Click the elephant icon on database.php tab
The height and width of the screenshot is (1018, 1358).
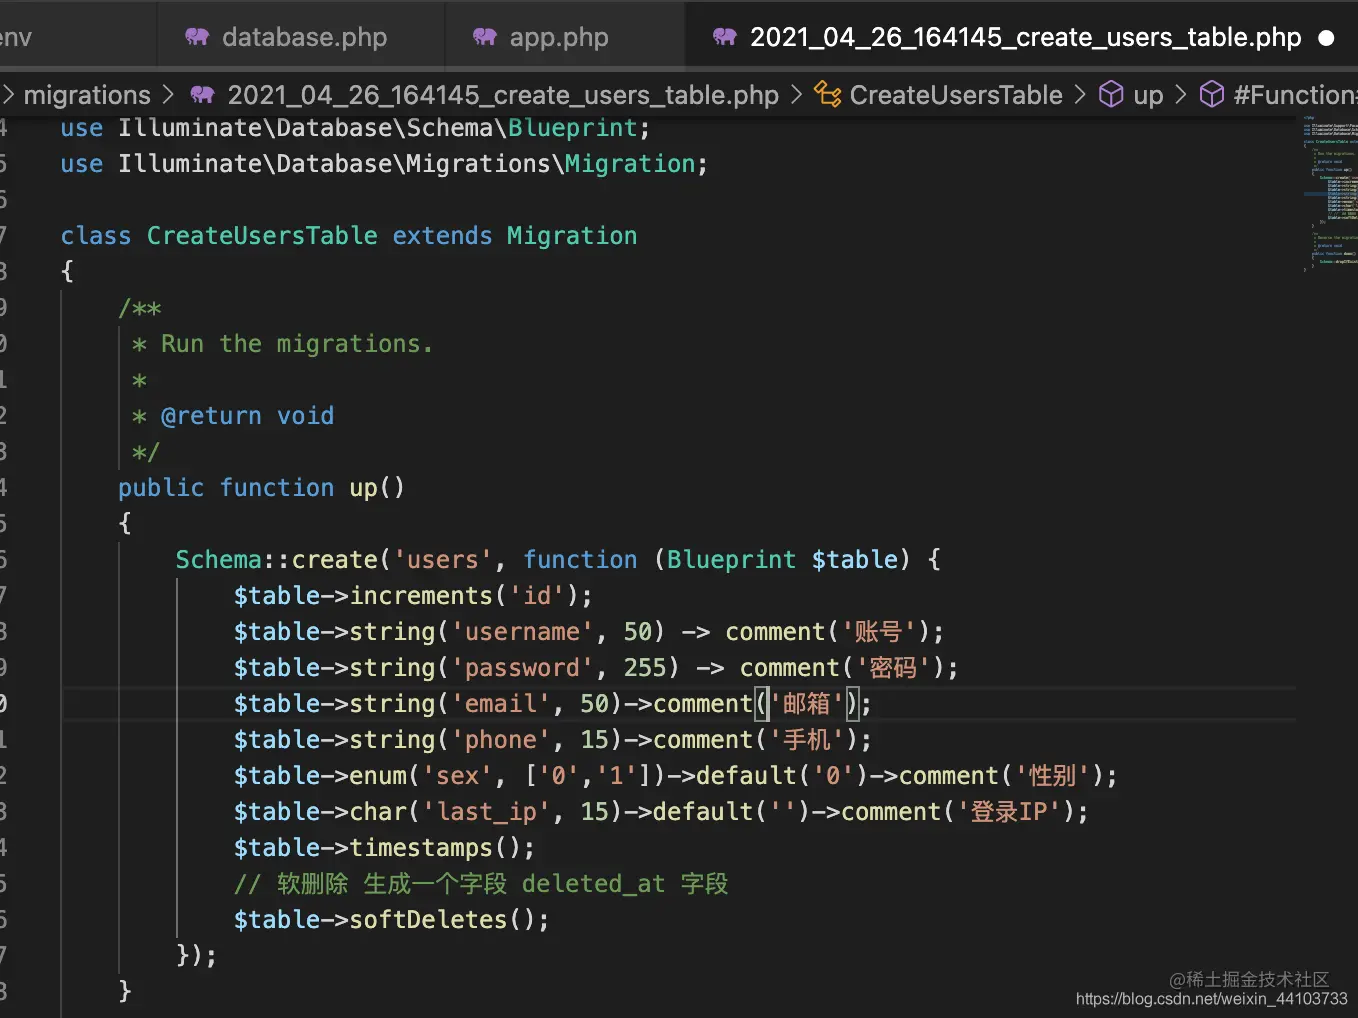(197, 37)
